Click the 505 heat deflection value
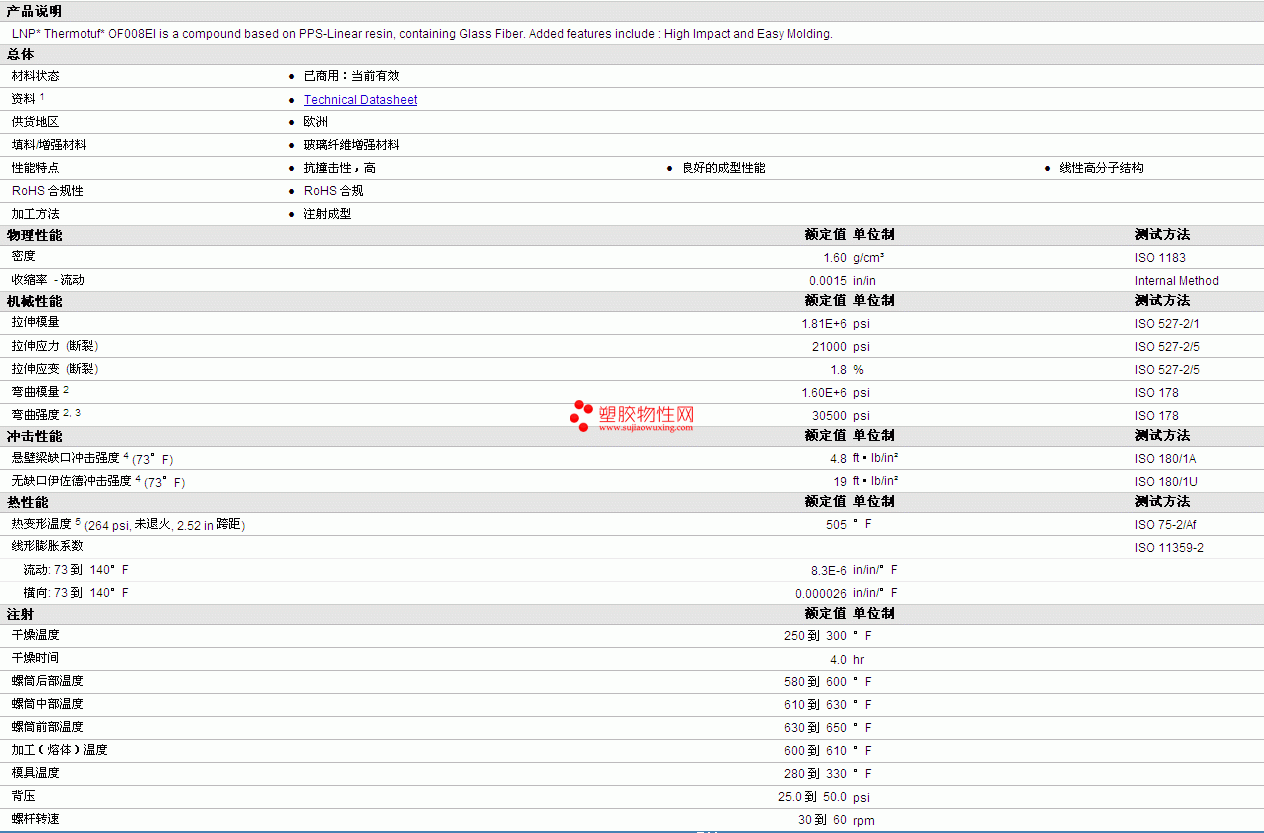This screenshot has height=833, width=1264. pyautogui.click(x=836, y=525)
